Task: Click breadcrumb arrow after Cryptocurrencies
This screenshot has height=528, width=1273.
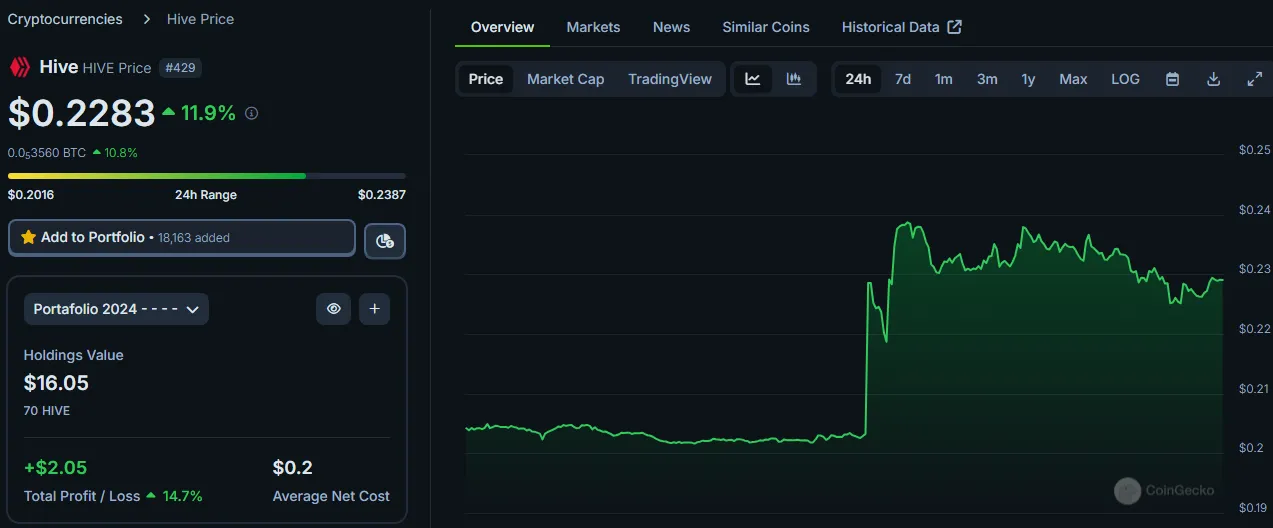Action: (147, 19)
